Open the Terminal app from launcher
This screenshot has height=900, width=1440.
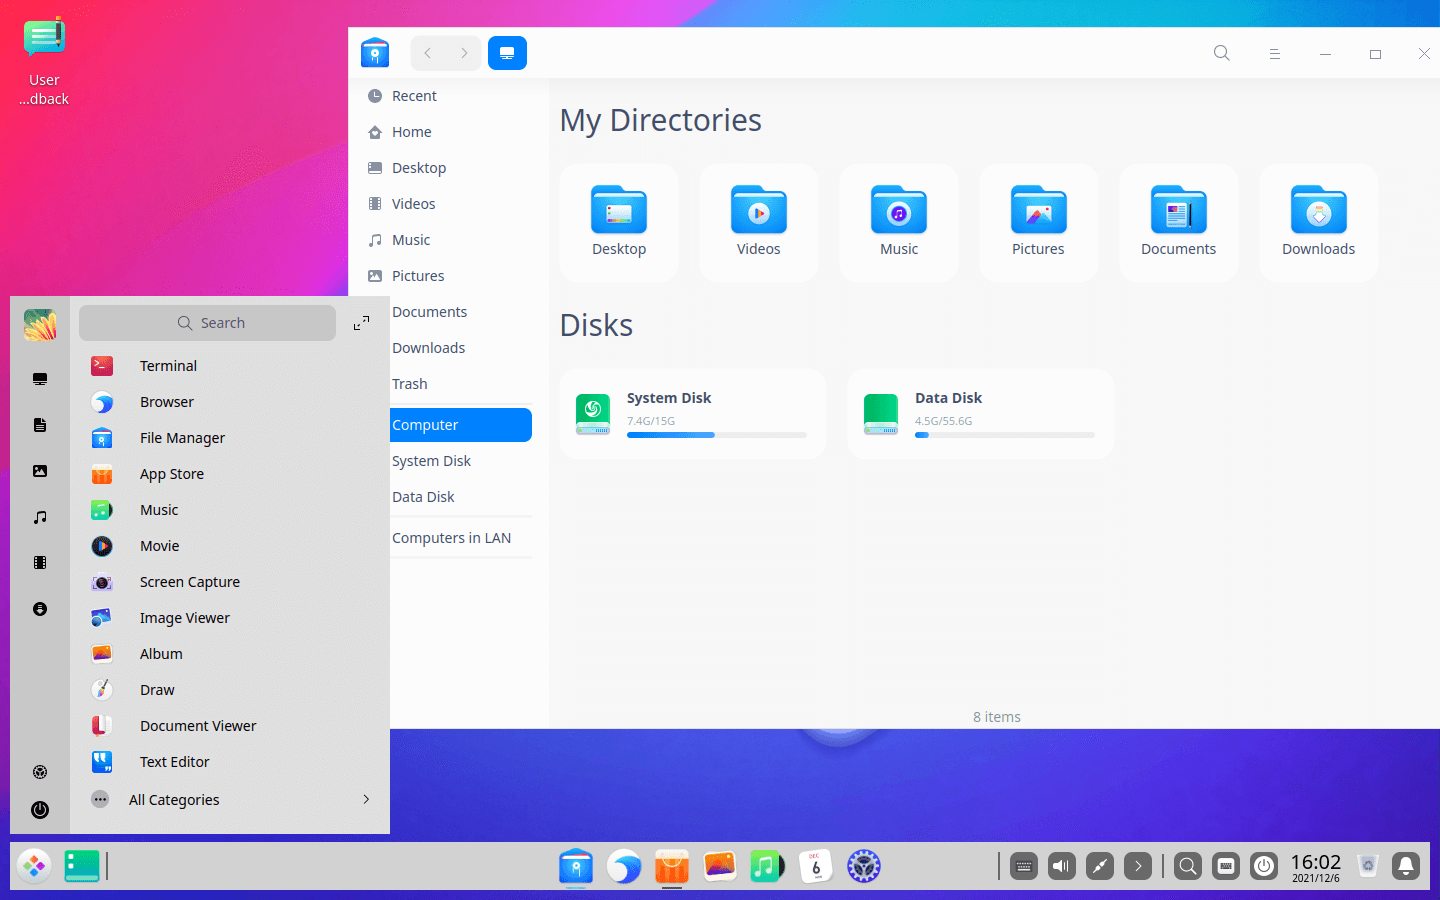(x=168, y=366)
